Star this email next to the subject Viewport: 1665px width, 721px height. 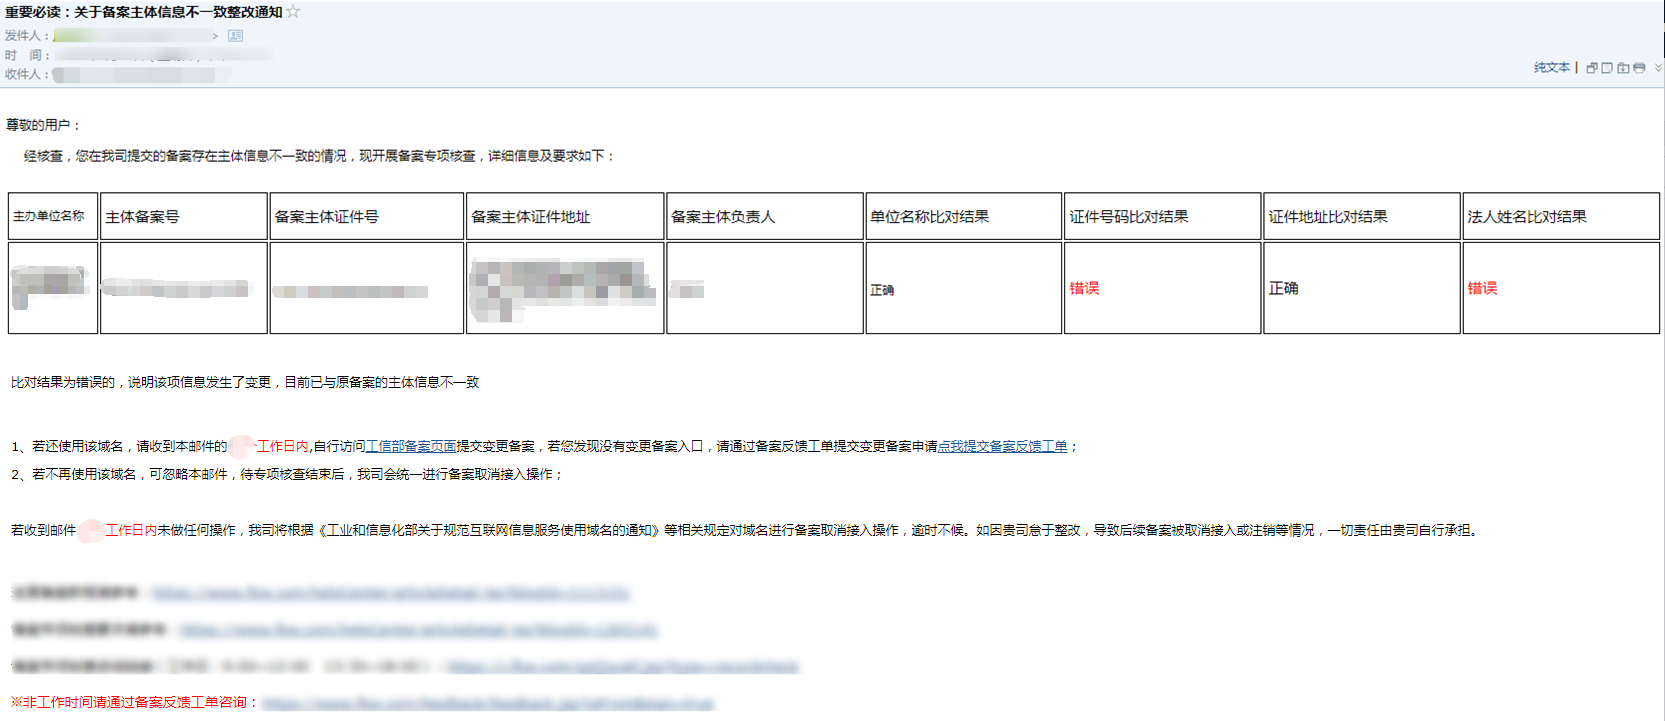coord(293,12)
